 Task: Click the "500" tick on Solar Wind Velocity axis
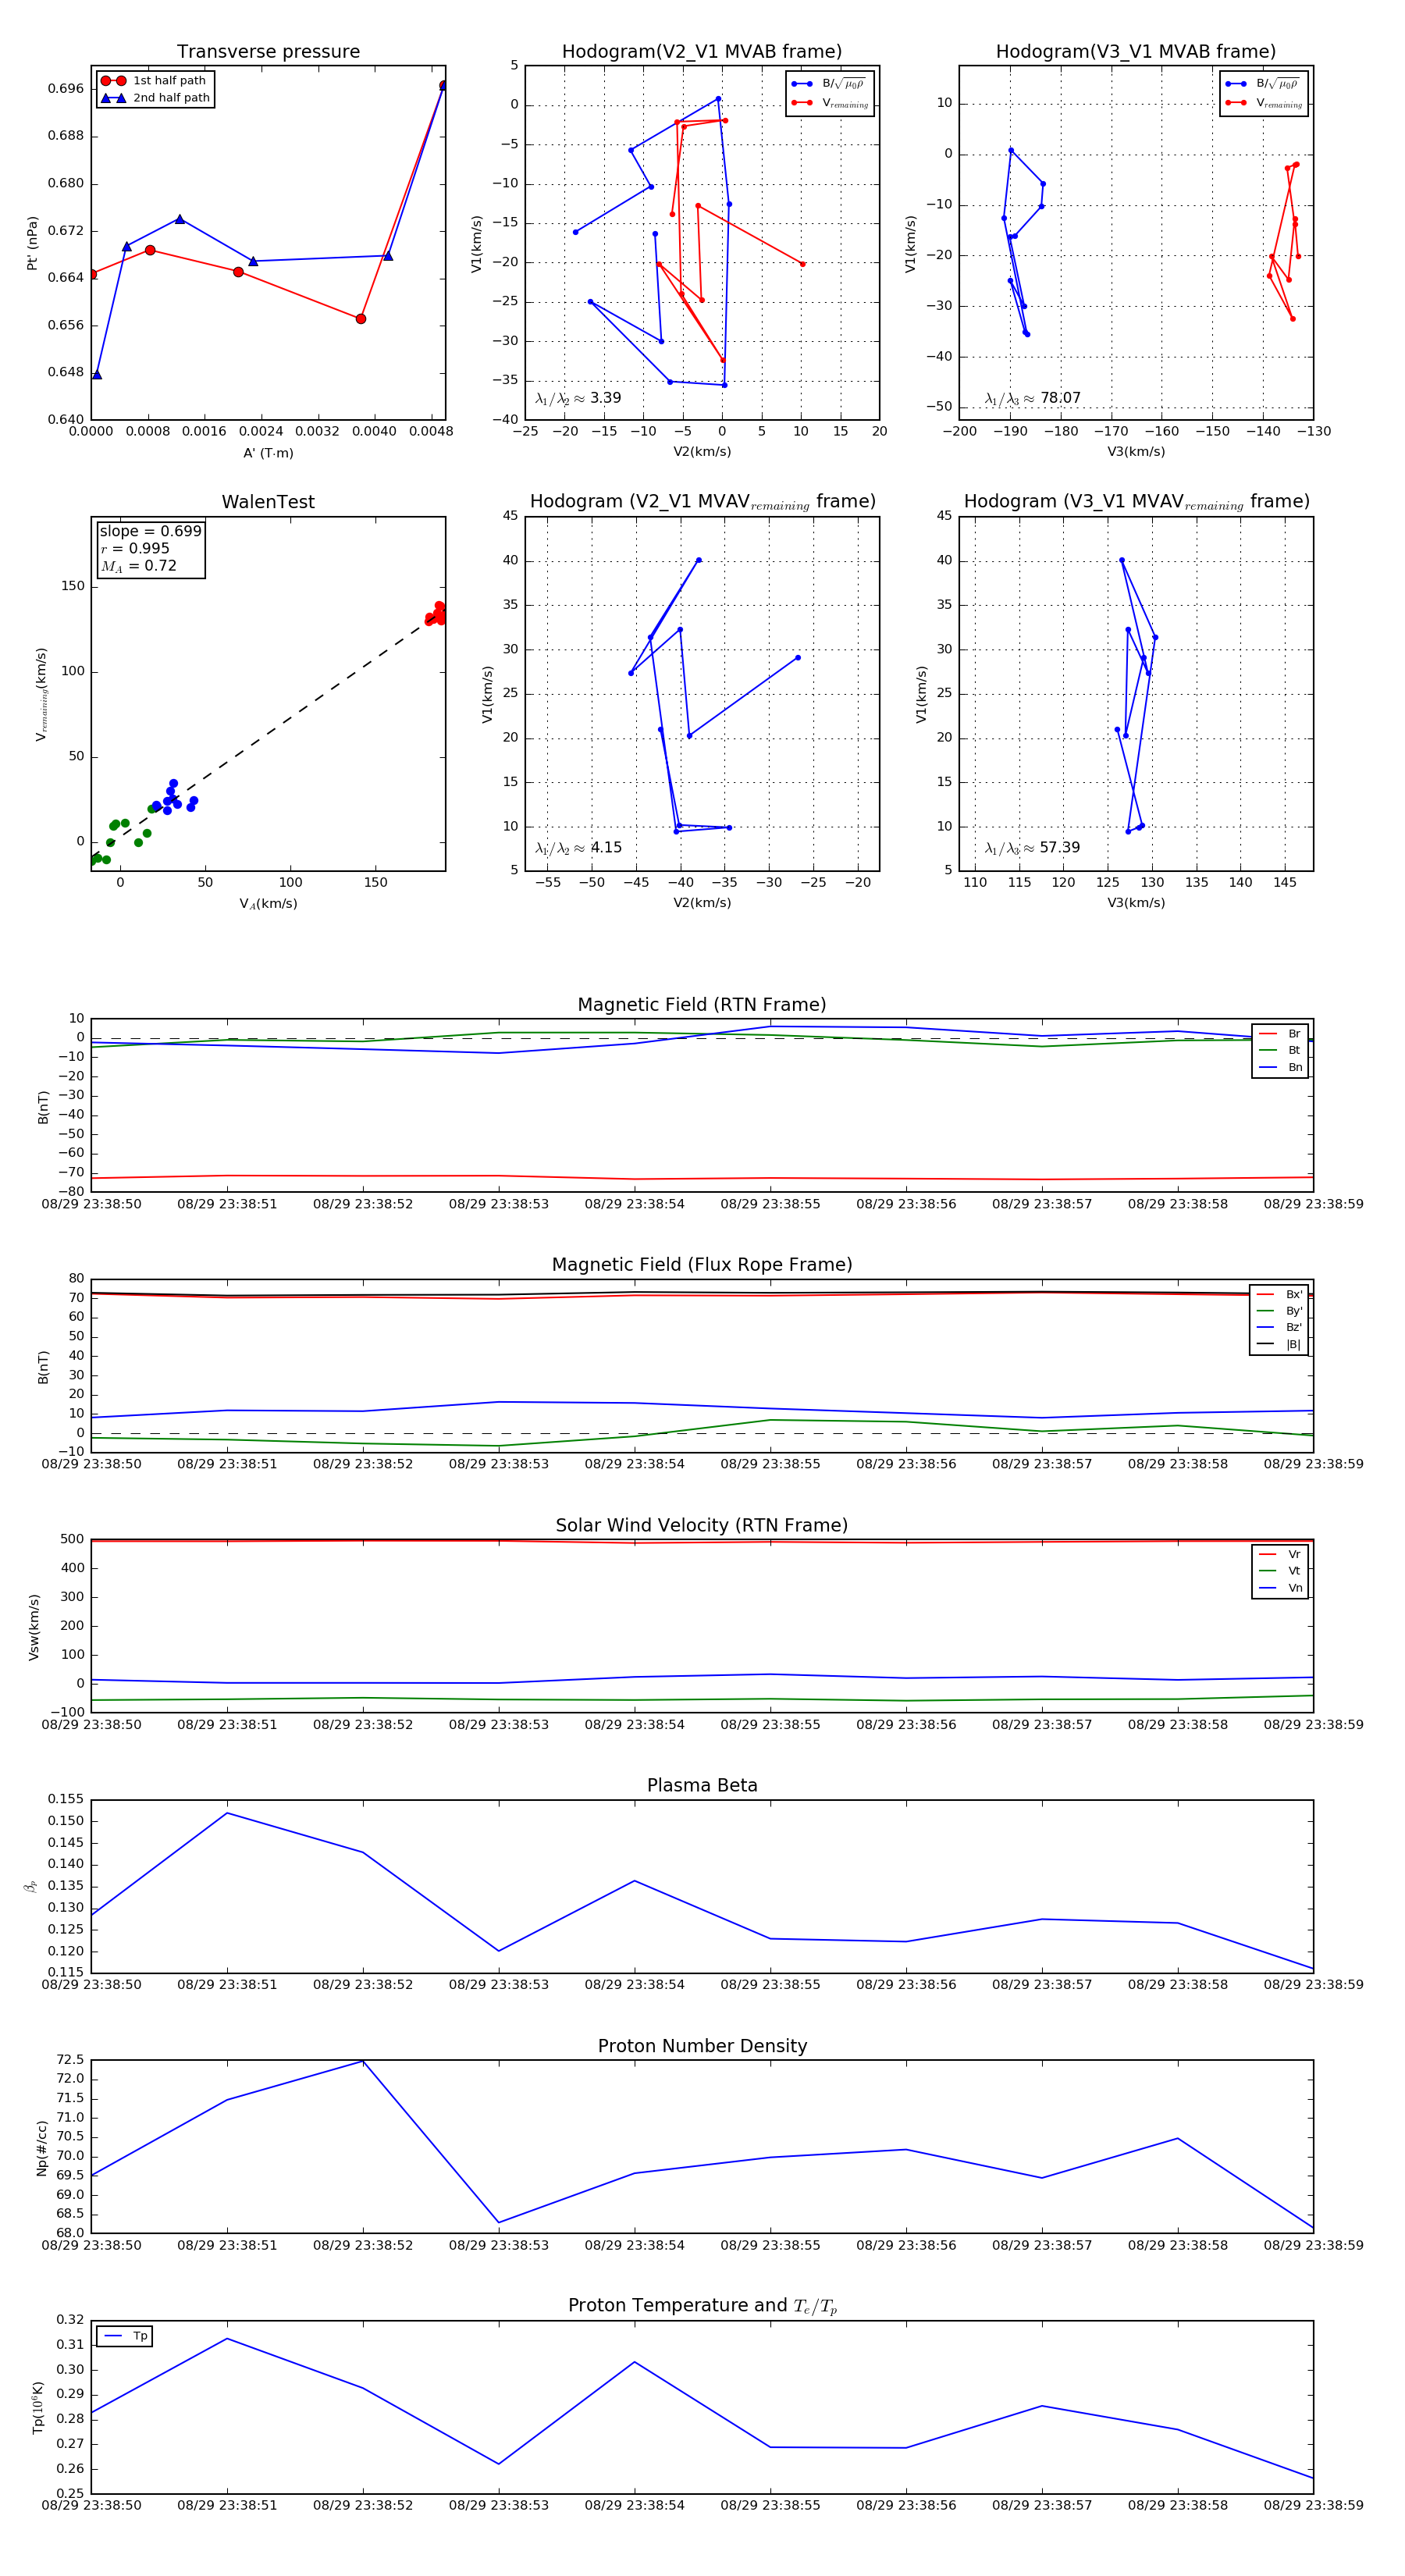pyautogui.click(x=72, y=1539)
